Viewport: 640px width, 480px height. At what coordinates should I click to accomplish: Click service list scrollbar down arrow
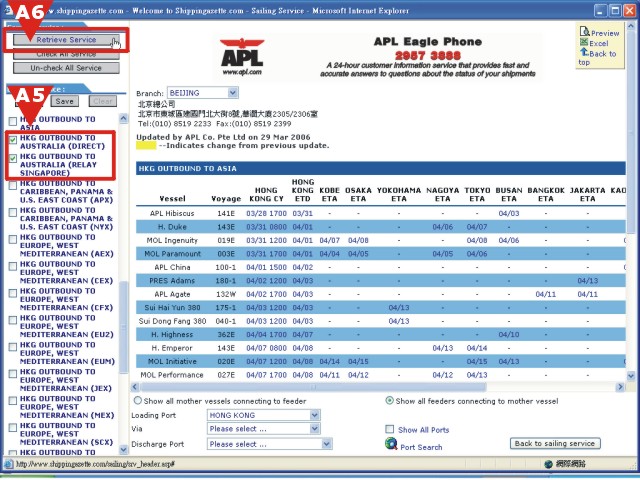(124, 449)
